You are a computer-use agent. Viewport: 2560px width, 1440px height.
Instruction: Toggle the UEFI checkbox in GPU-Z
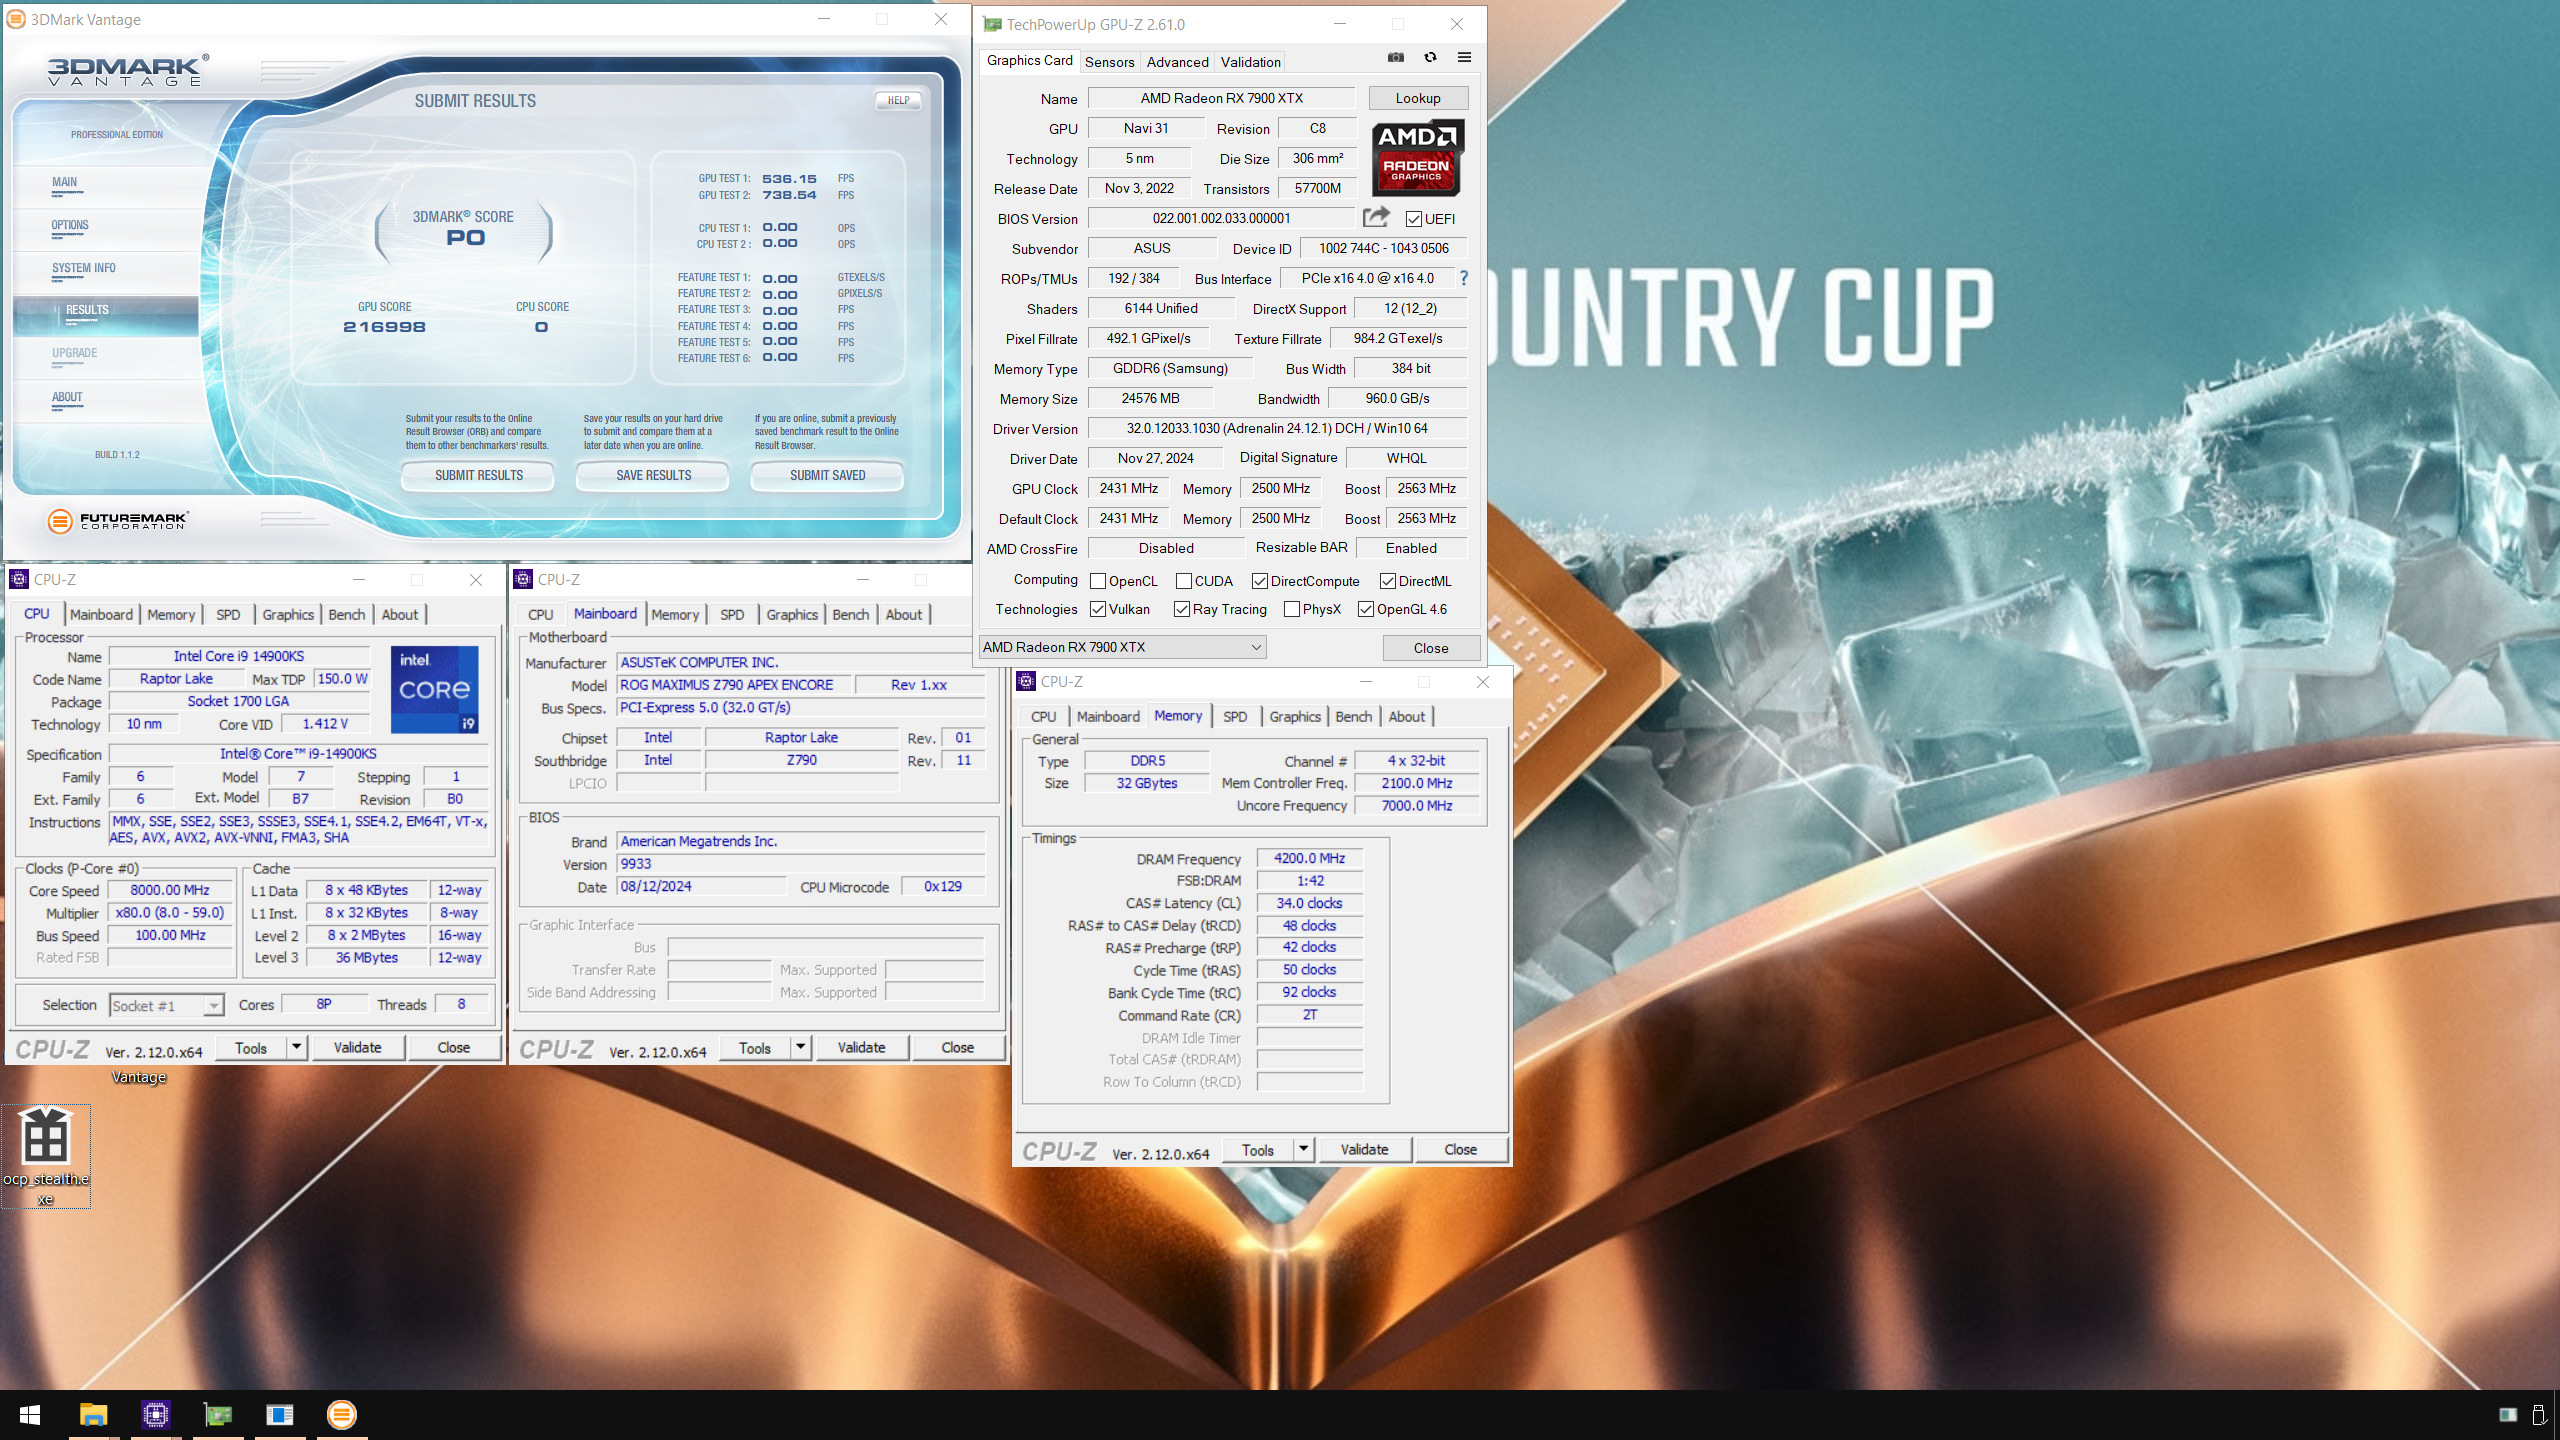pos(1413,219)
